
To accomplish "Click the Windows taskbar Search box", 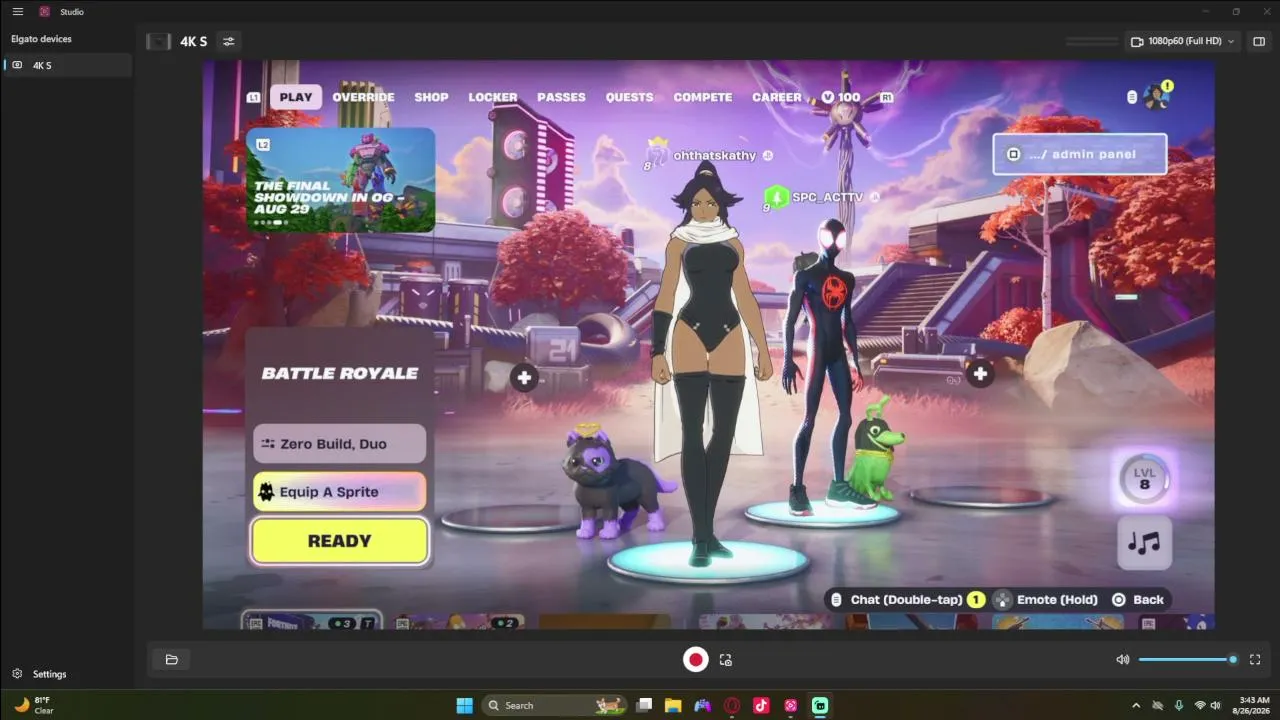I will [x=553, y=705].
